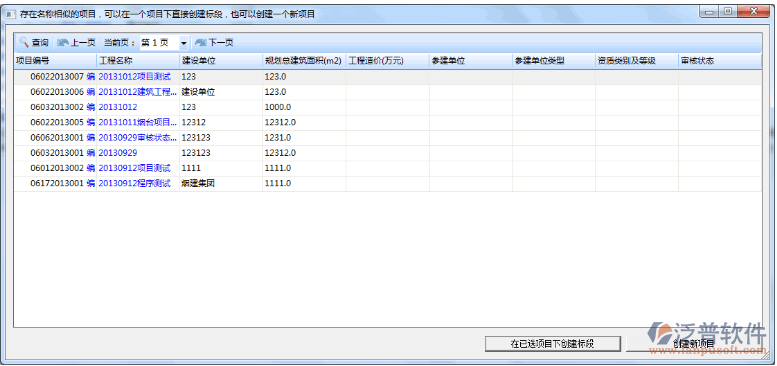Click the magnifier Query icon in toolbar
The height and width of the screenshot is (366, 777).
pos(24,43)
